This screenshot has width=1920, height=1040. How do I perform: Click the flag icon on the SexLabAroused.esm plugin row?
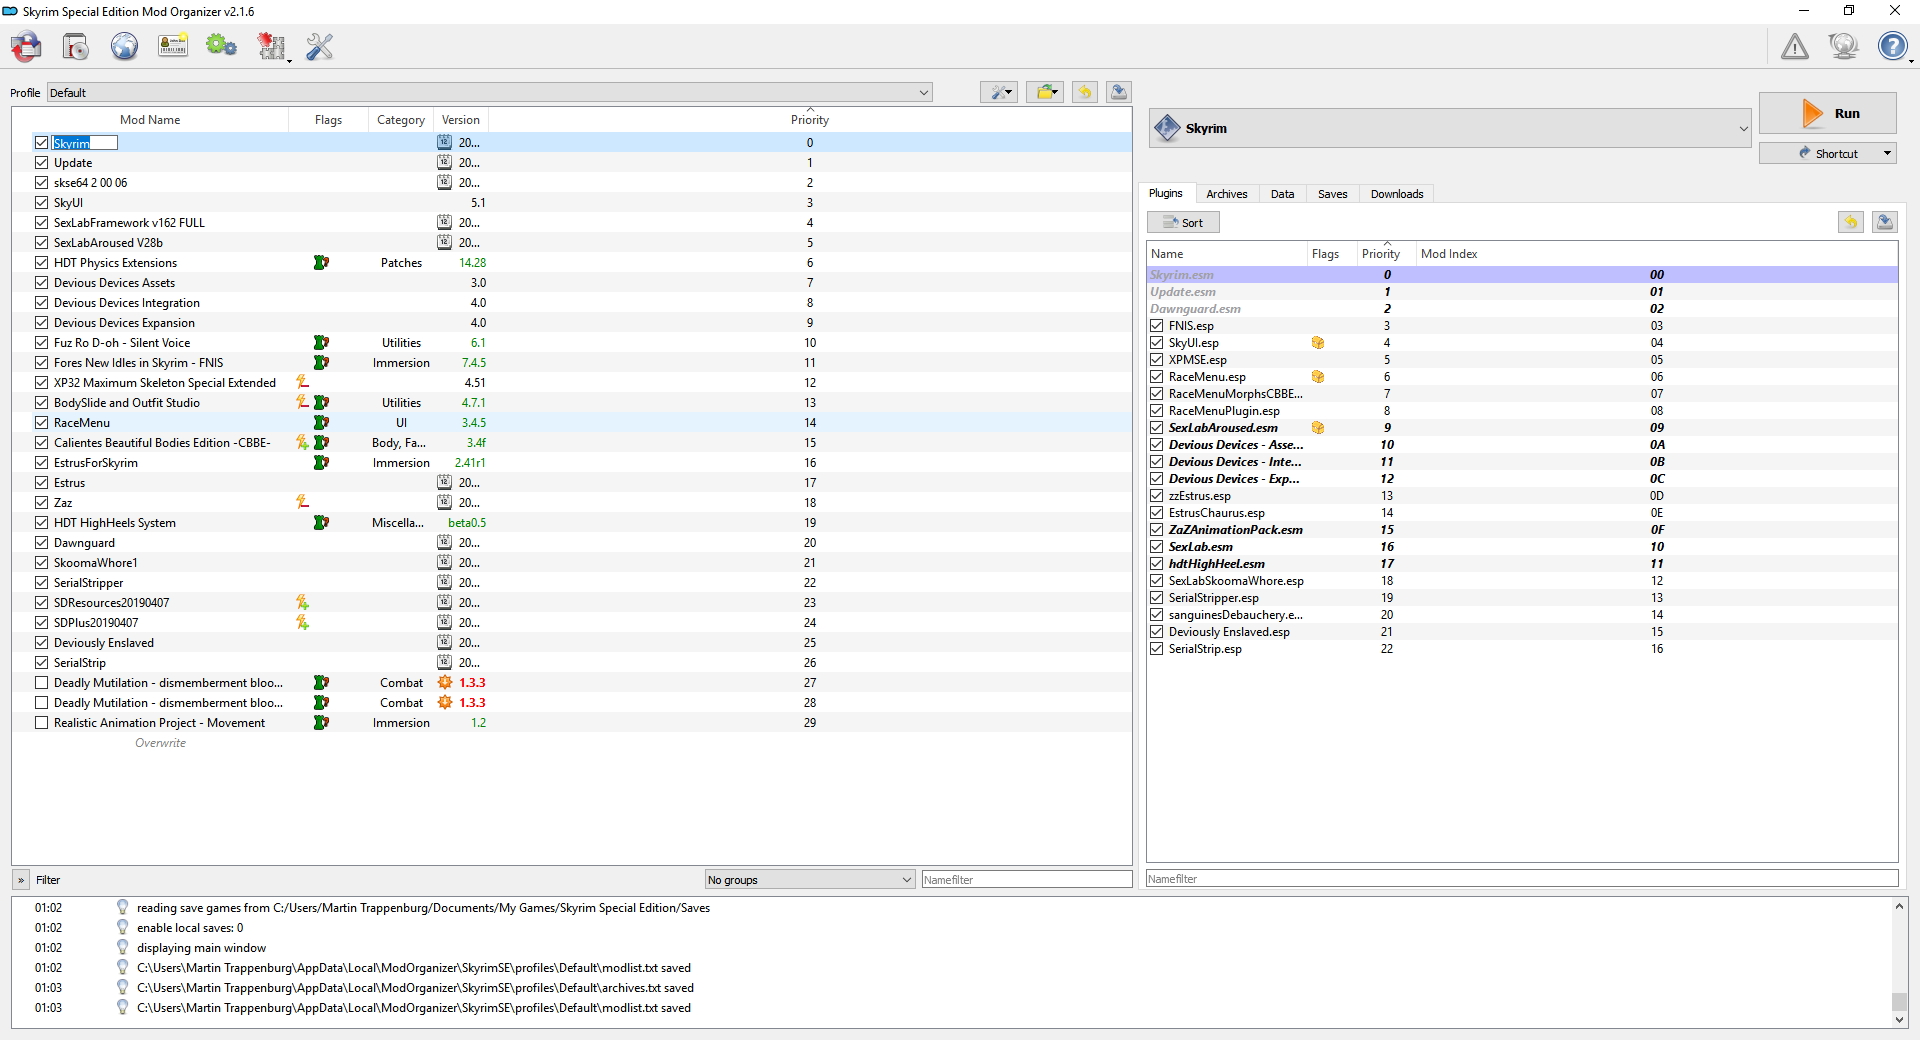[1318, 428]
